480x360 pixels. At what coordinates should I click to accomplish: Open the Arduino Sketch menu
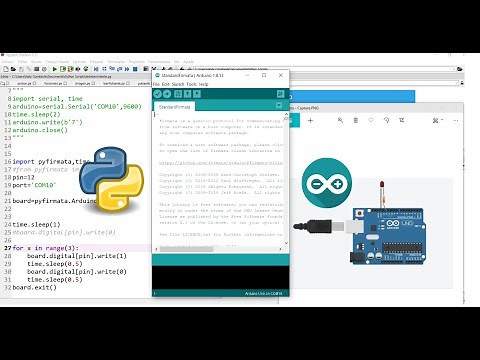point(178,84)
